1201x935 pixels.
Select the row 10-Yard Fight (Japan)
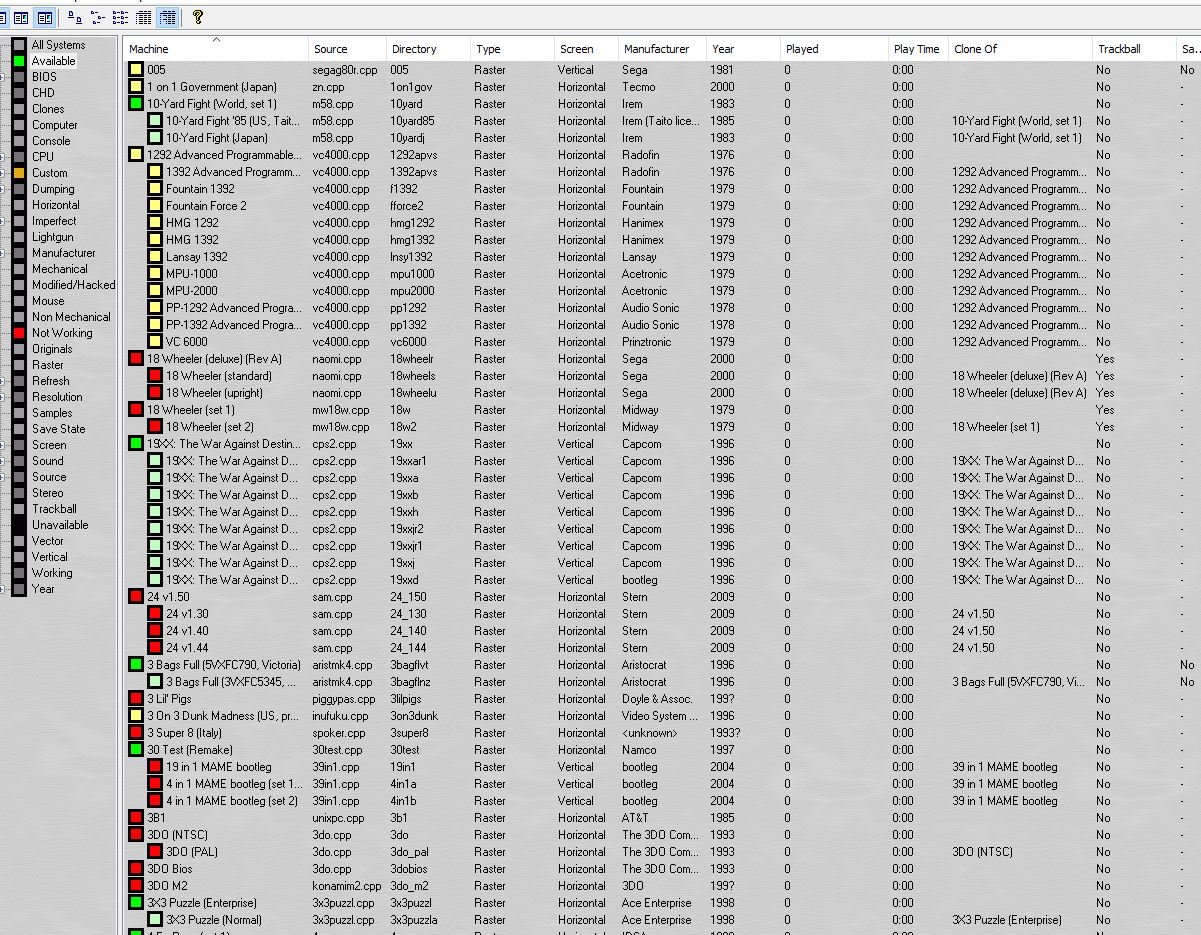[x=660, y=138]
